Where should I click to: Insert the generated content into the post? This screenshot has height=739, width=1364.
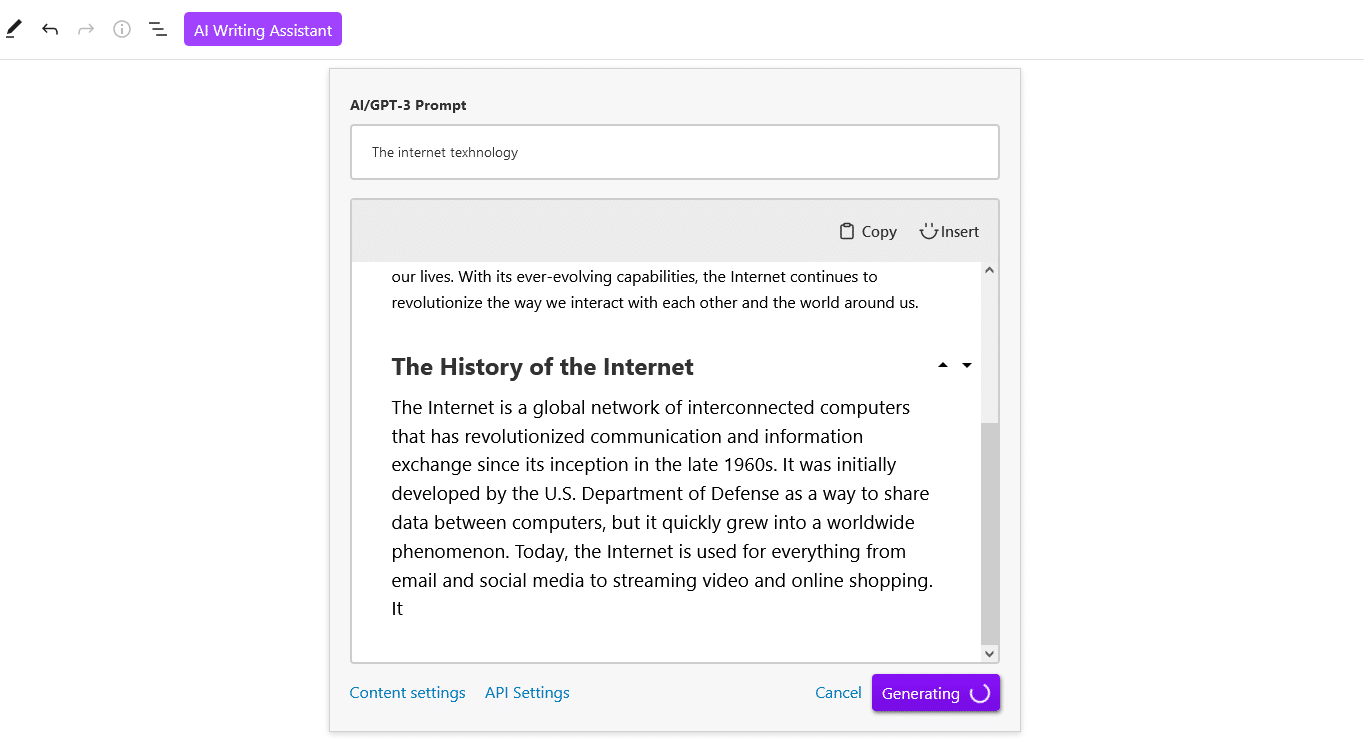(x=949, y=232)
